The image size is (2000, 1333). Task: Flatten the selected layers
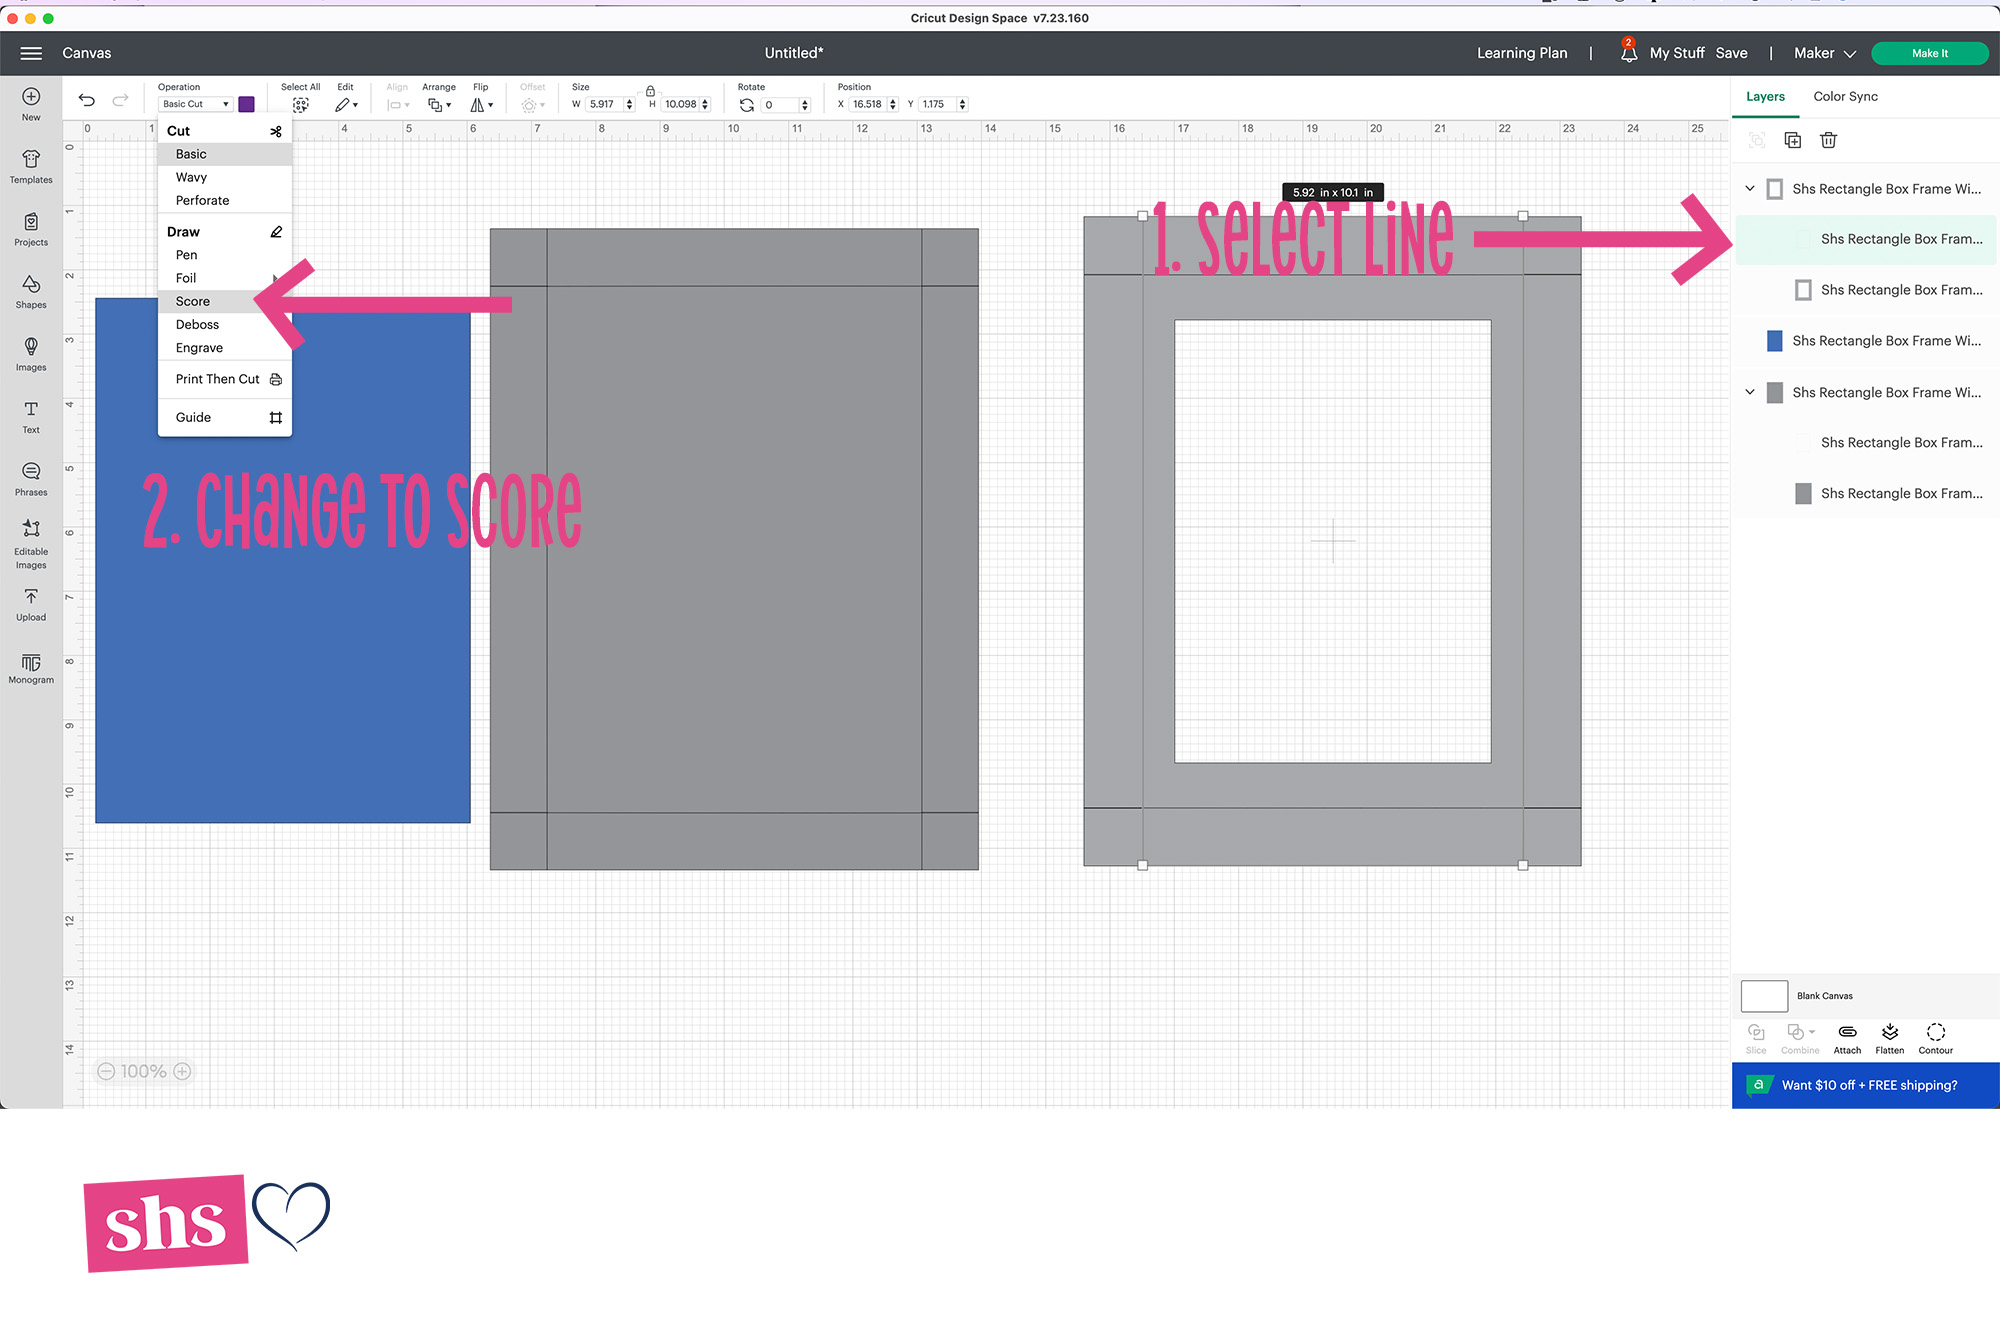(1889, 1037)
